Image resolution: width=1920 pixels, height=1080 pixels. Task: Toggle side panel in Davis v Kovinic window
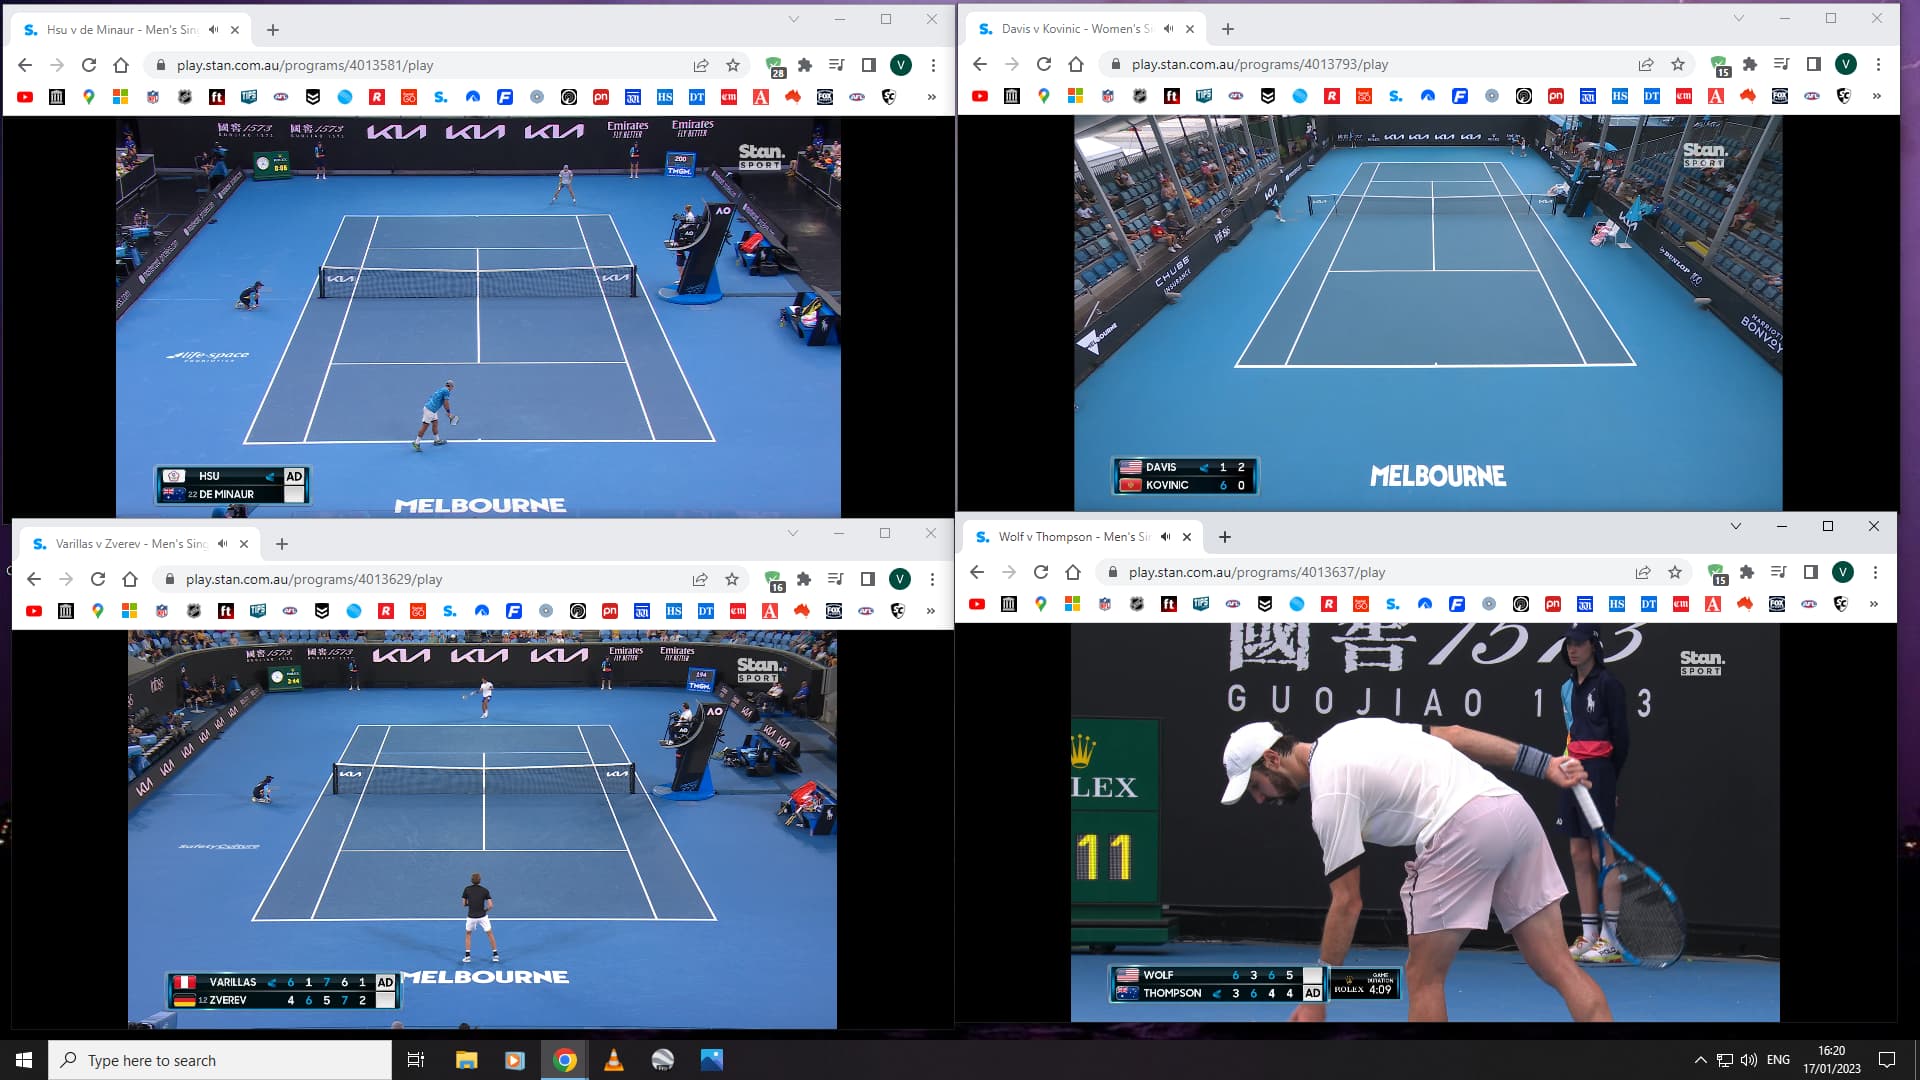point(1813,64)
